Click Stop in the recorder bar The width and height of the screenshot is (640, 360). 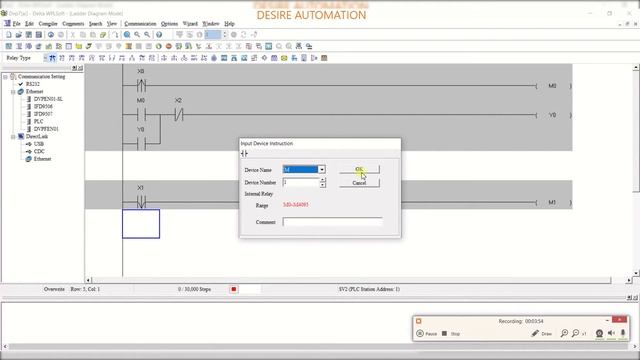(451, 333)
